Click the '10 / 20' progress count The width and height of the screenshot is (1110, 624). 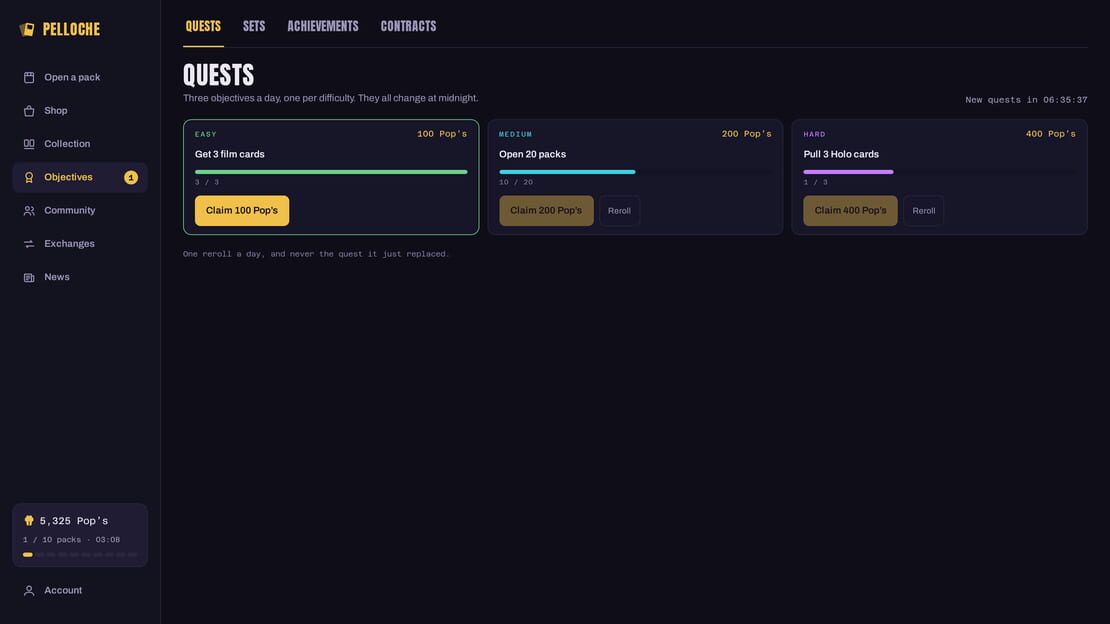coord(516,182)
